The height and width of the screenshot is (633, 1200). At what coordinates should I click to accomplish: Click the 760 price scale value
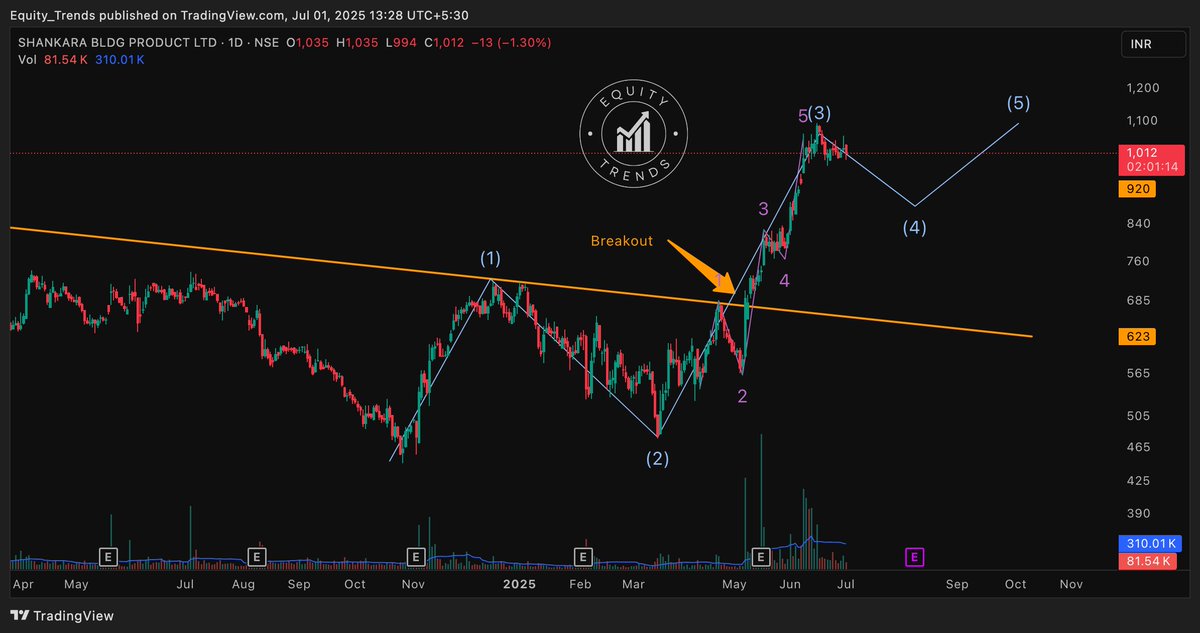(x=1139, y=262)
